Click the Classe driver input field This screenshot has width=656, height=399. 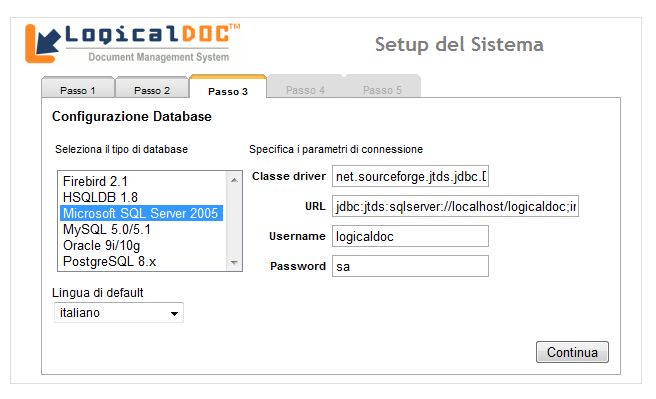point(410,176)
